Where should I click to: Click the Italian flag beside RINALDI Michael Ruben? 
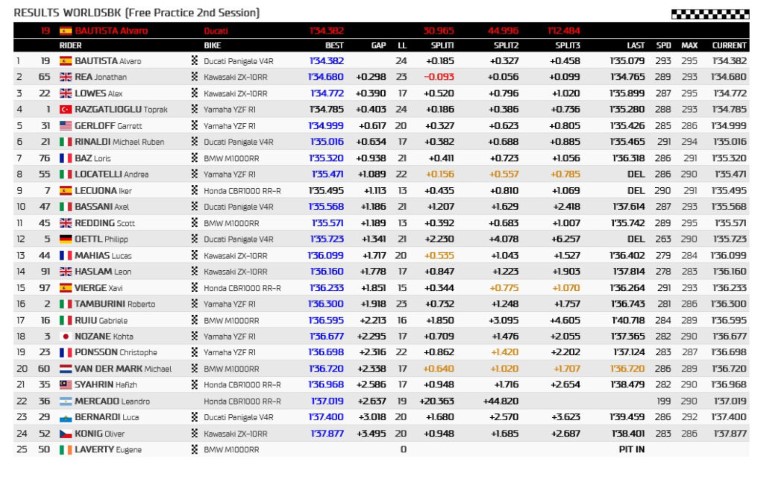(x=65, y=142)
